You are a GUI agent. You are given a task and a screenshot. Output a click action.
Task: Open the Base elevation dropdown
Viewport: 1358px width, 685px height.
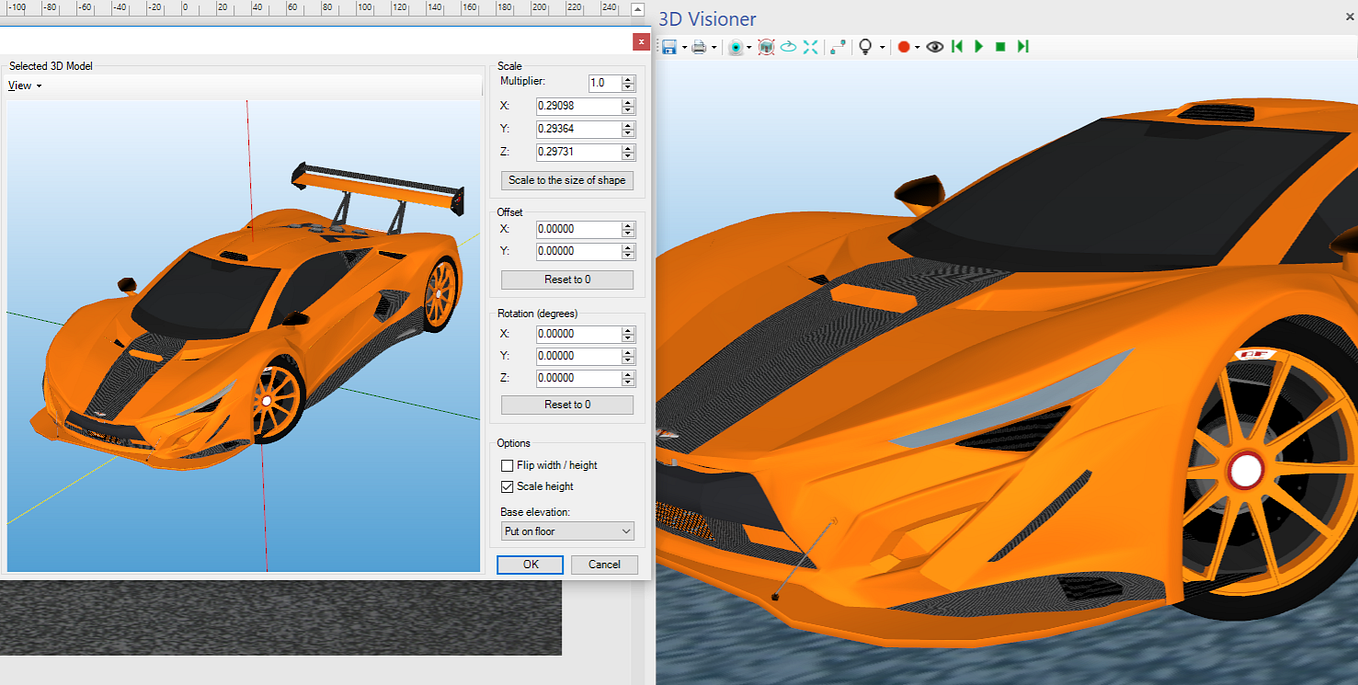point(567,531)
